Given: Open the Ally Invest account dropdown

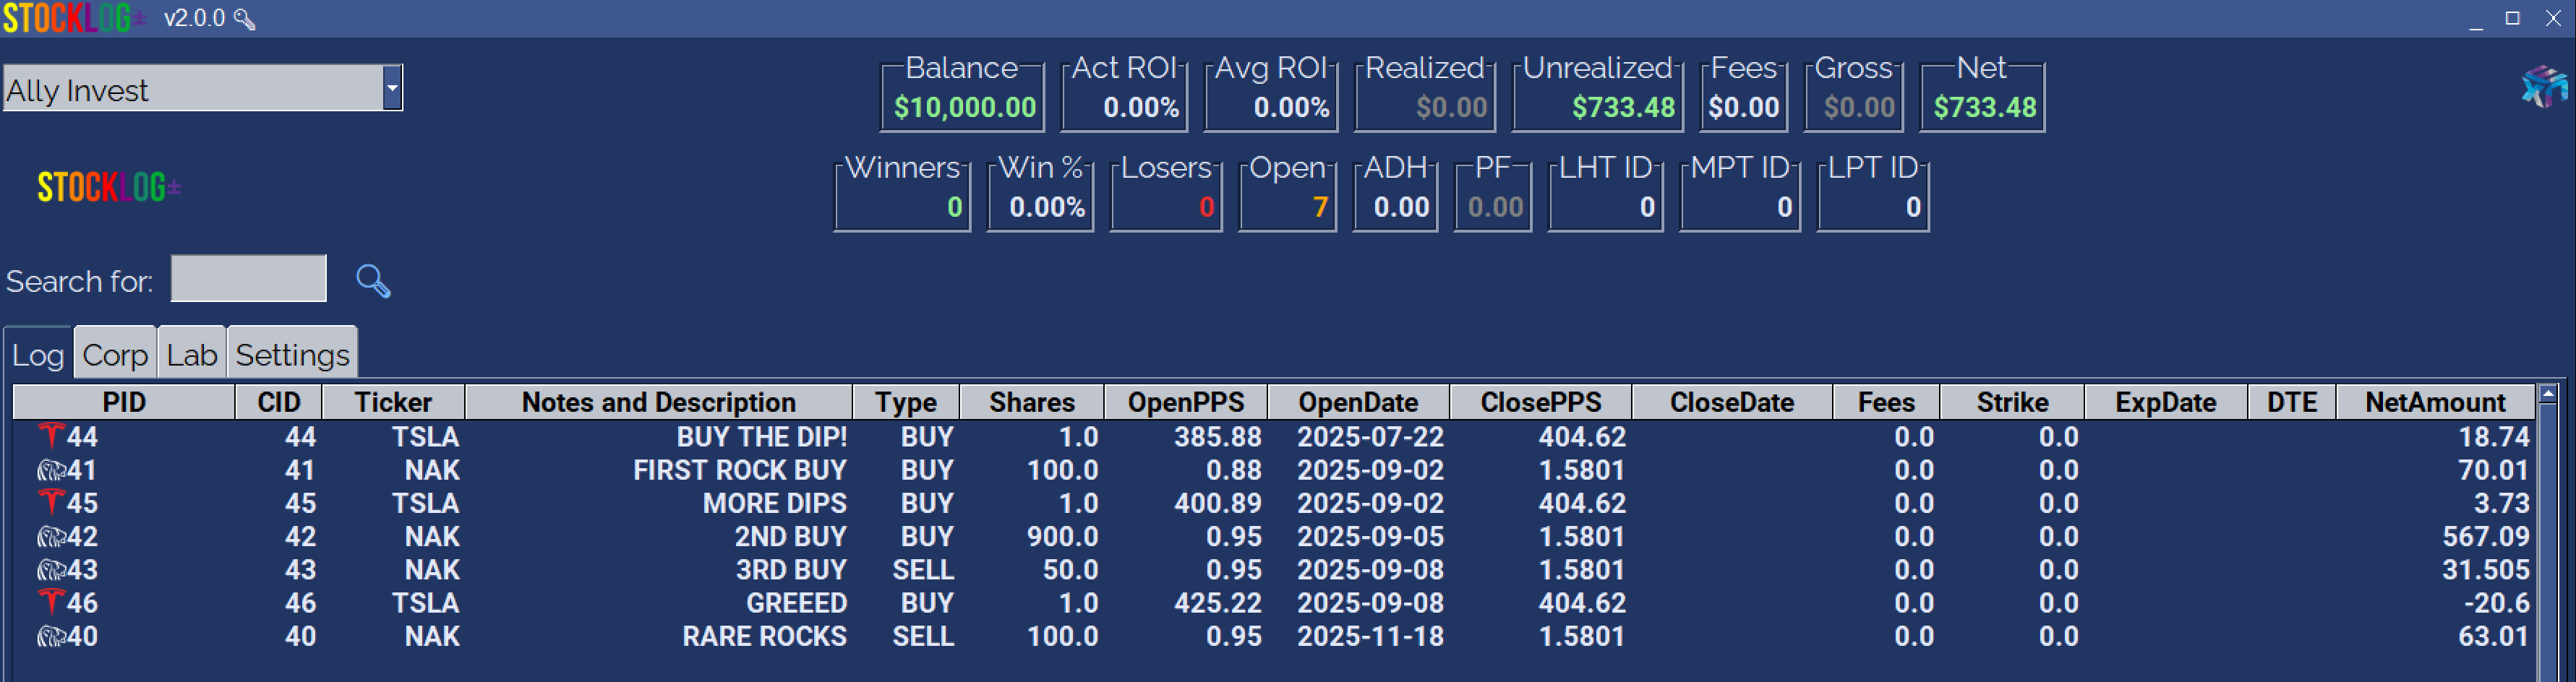Looking at the screenshot, I should click(x=392, y=89).
